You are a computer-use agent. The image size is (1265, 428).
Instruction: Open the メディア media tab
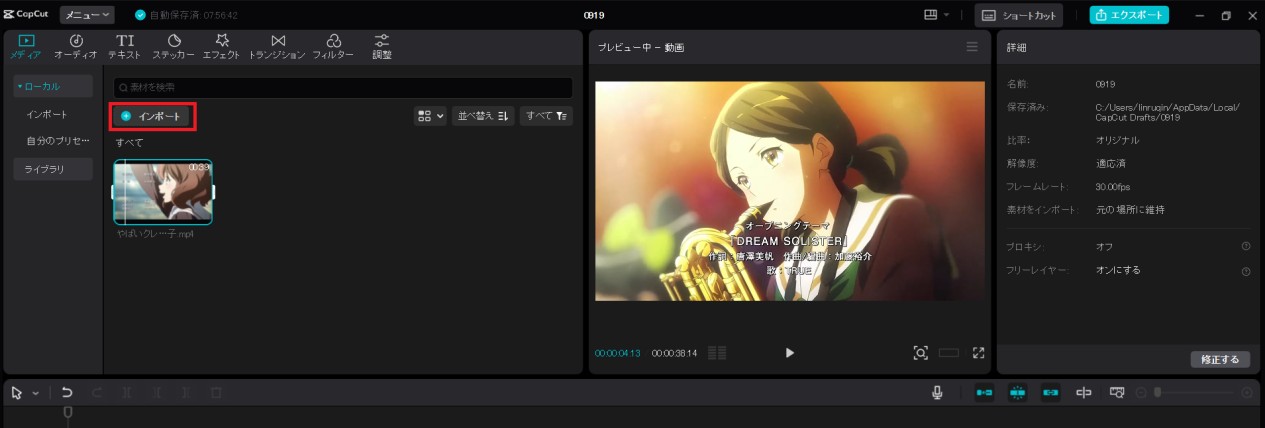[26, 47]
